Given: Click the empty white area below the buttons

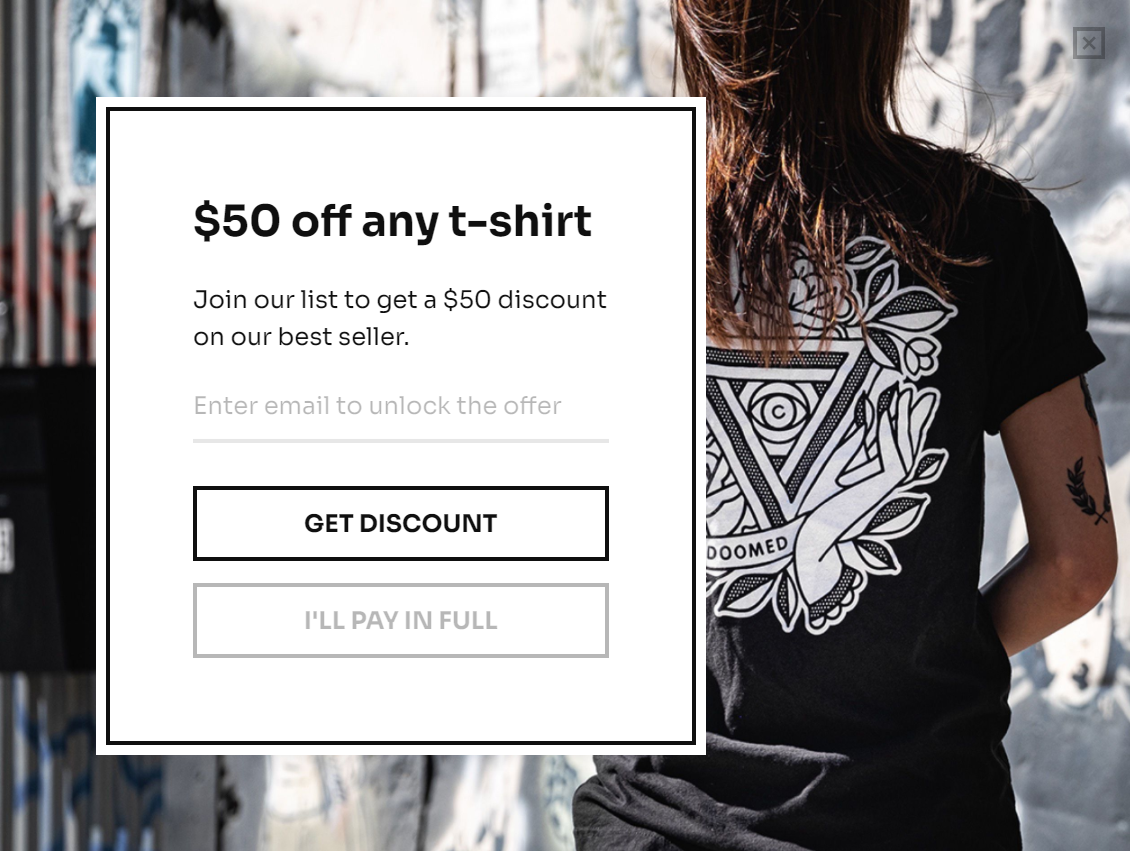Looking at the screenshot, I should point(401,699).
